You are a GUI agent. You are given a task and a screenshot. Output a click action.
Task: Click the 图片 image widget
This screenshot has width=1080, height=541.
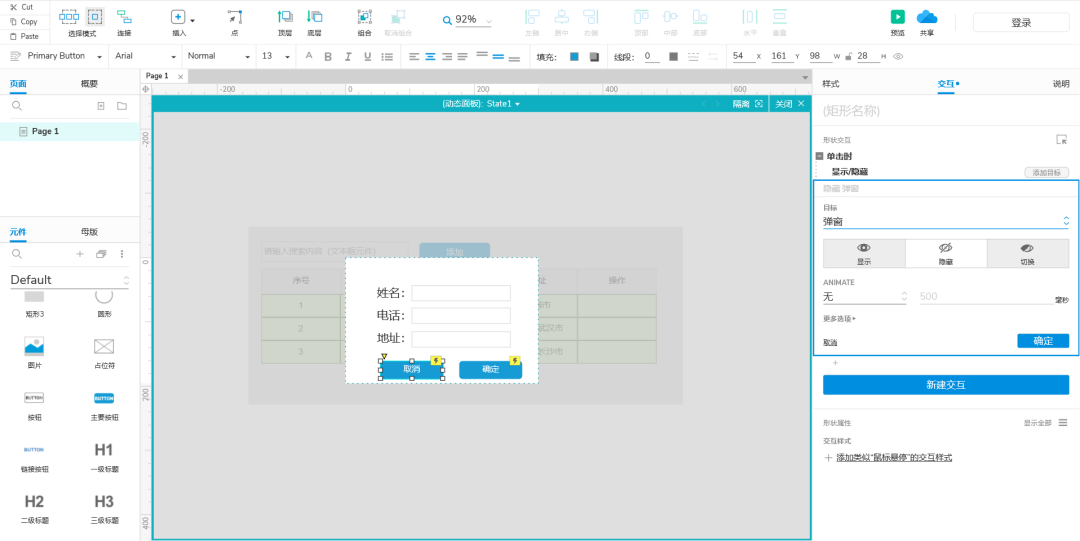tap(34, 351)
